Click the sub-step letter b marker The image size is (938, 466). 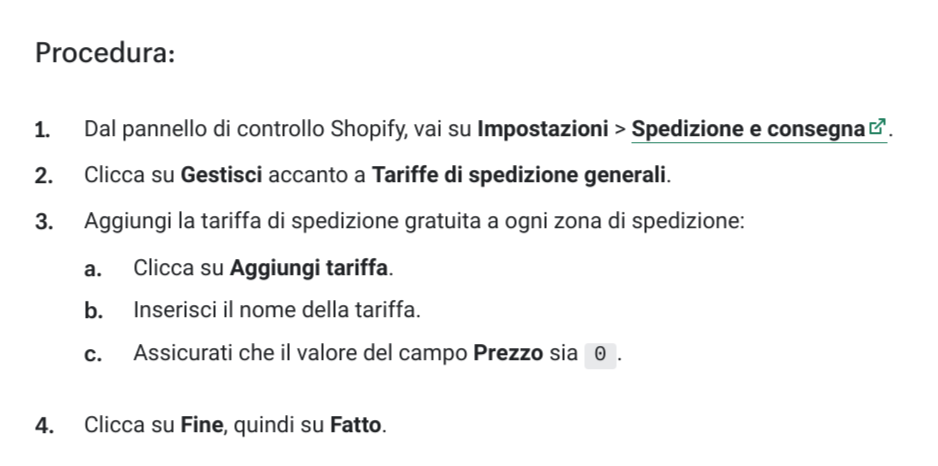point(93,311)
